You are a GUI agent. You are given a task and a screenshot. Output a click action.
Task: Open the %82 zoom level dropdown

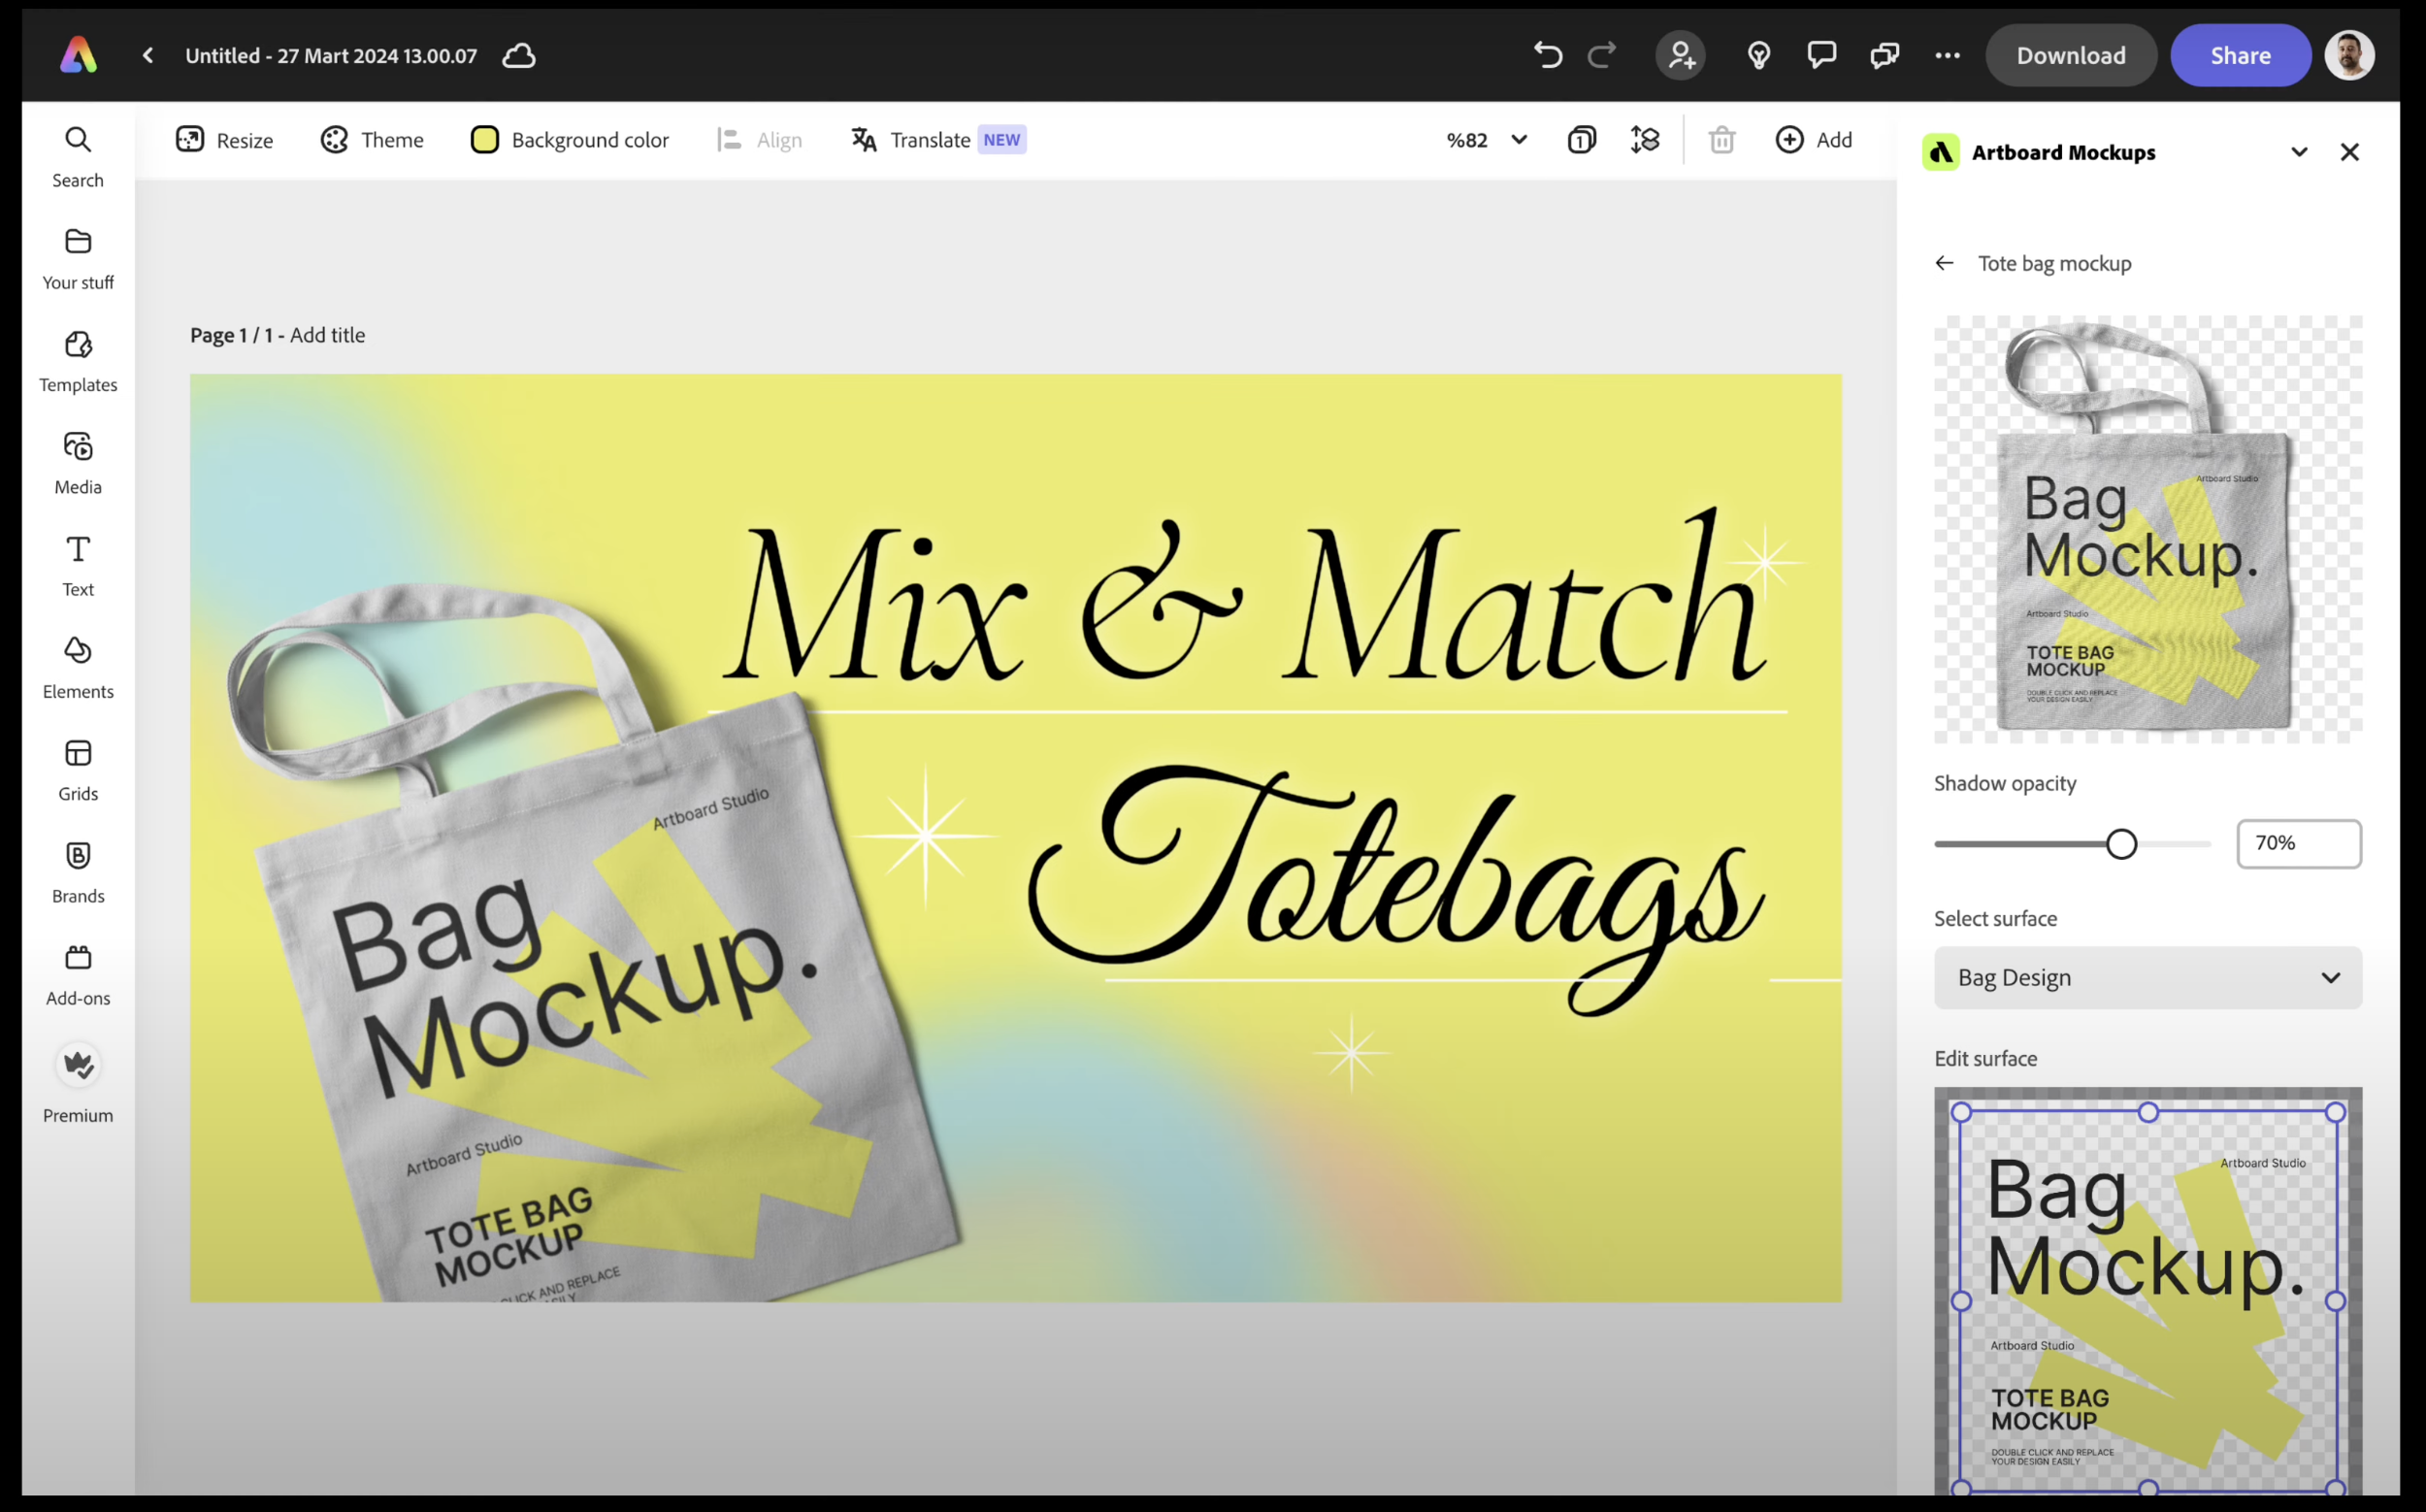pos(1486,140)
